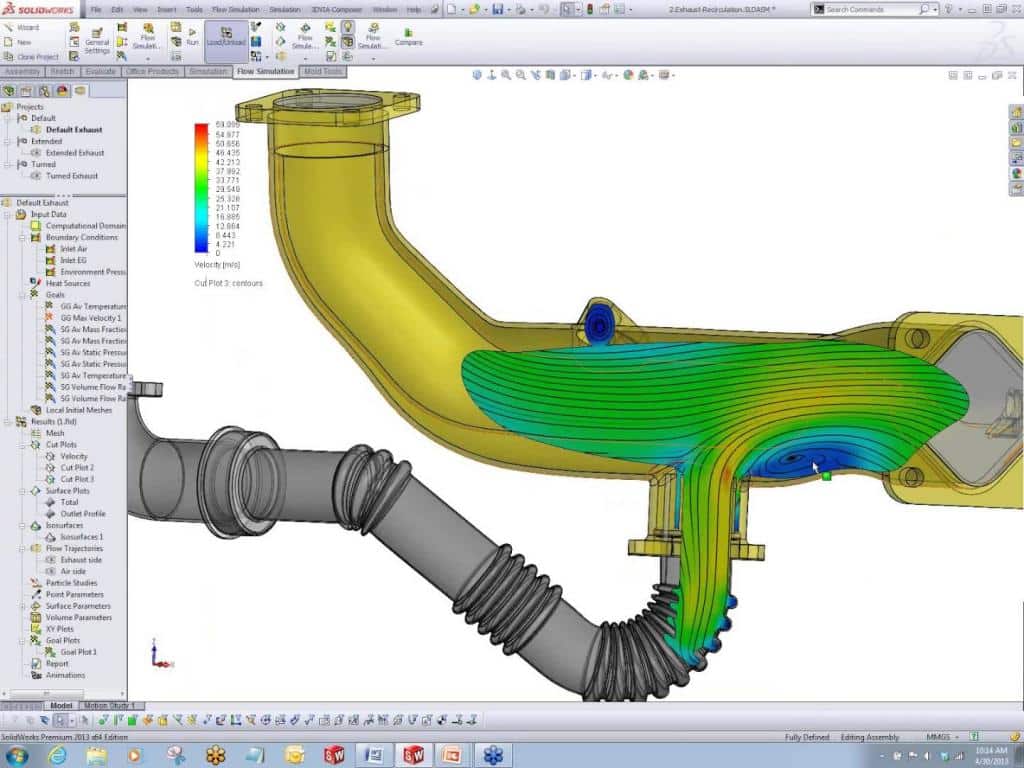Select the Cut Plot 3 tree item
1024x768 pixels.
coord(77,479)
